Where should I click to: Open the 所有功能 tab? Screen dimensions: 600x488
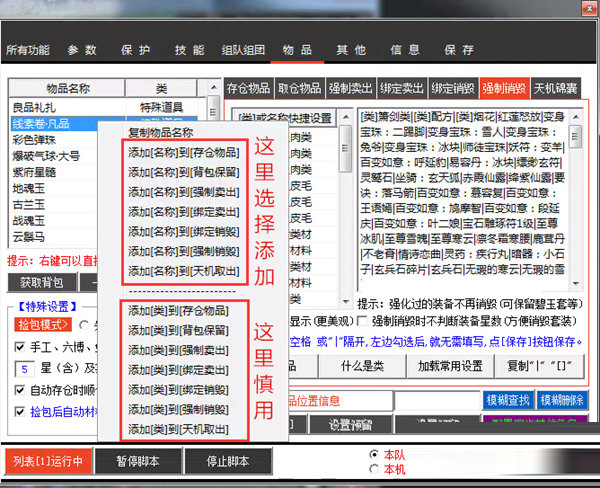pyautogui.click(x=28, y=50)
